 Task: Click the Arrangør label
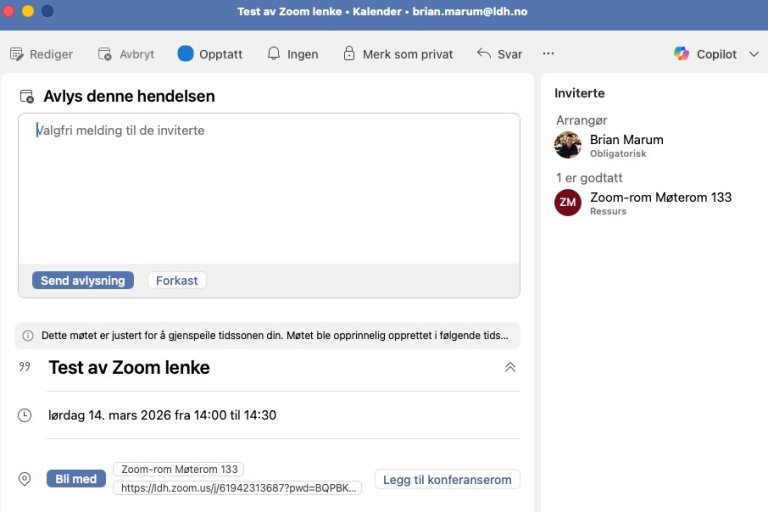coord(581,120)
